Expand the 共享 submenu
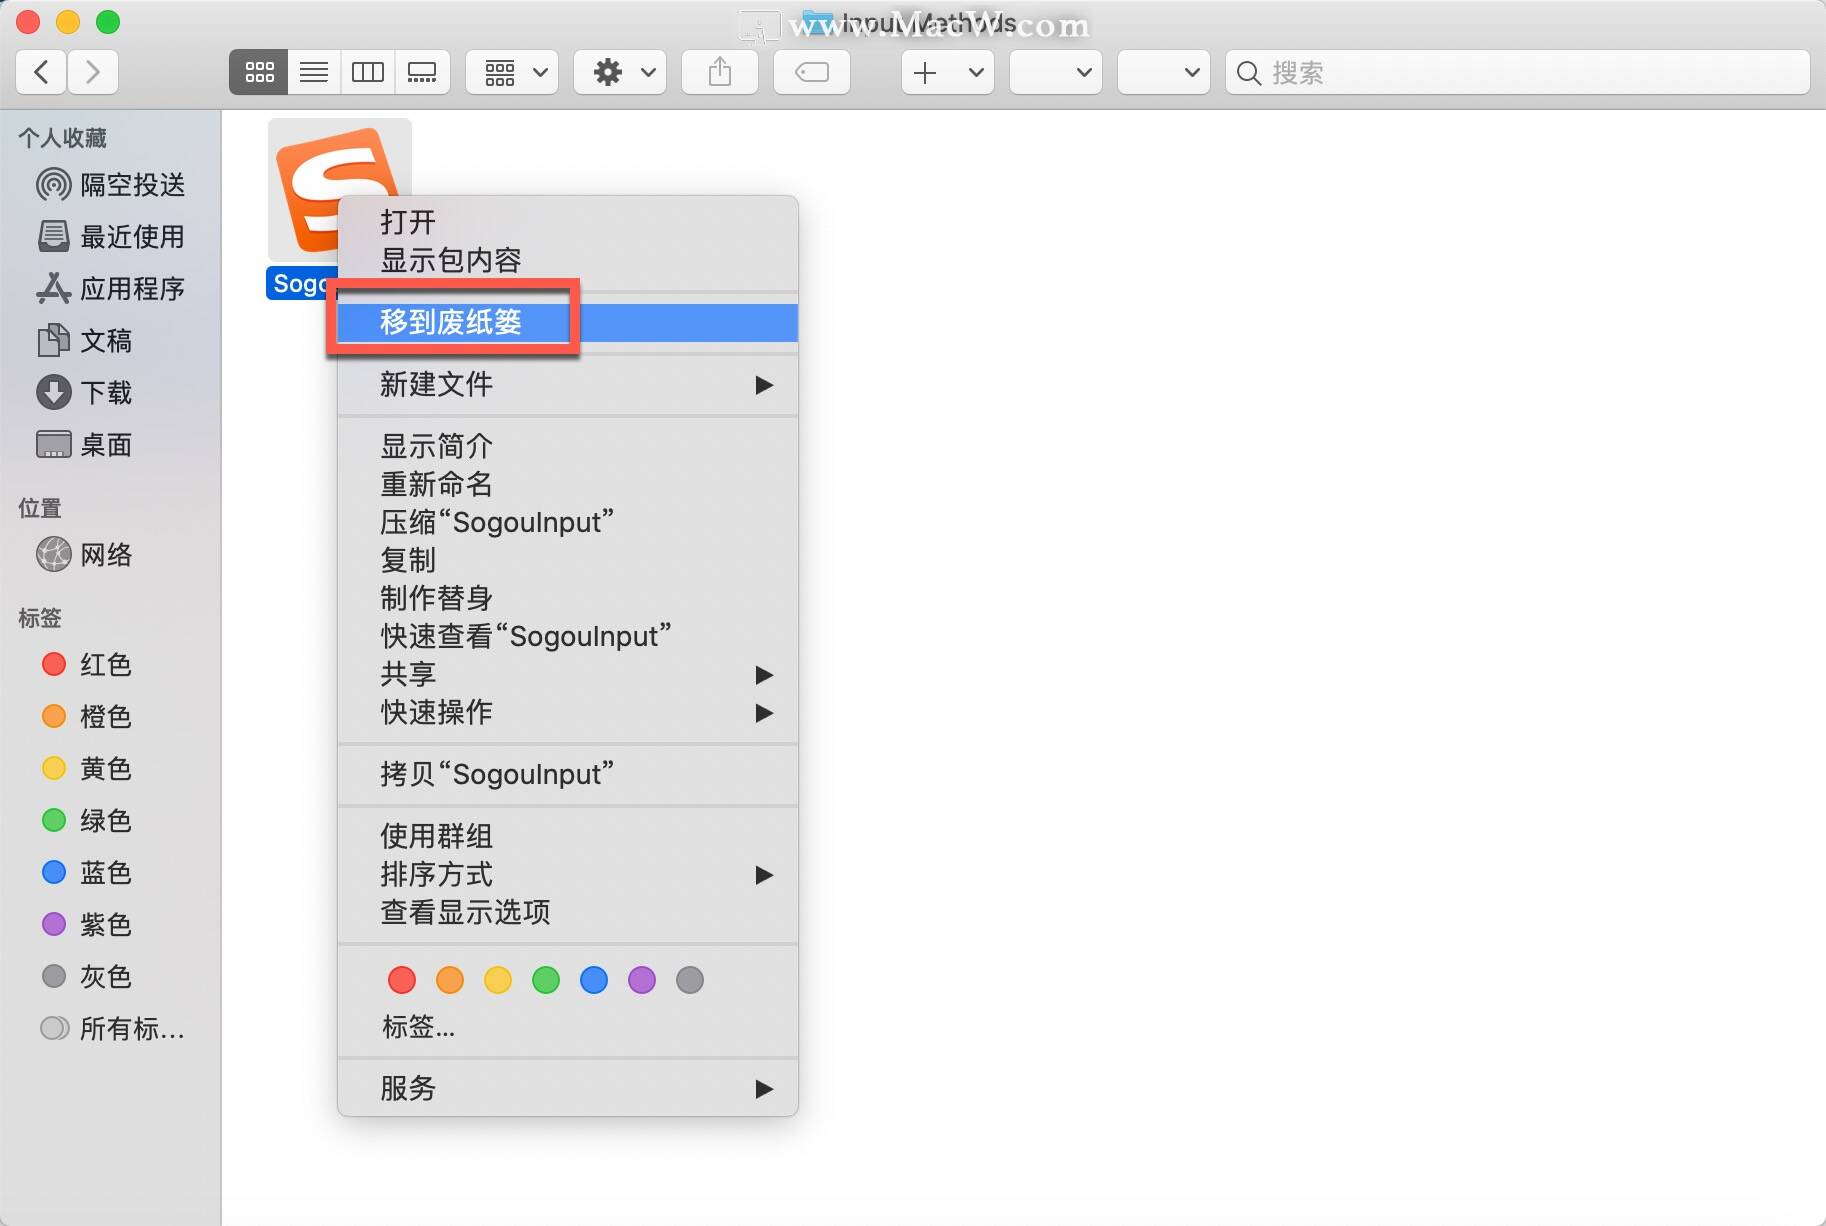The height and width of the screenshot is (1226, 1826). click(568, 674)
